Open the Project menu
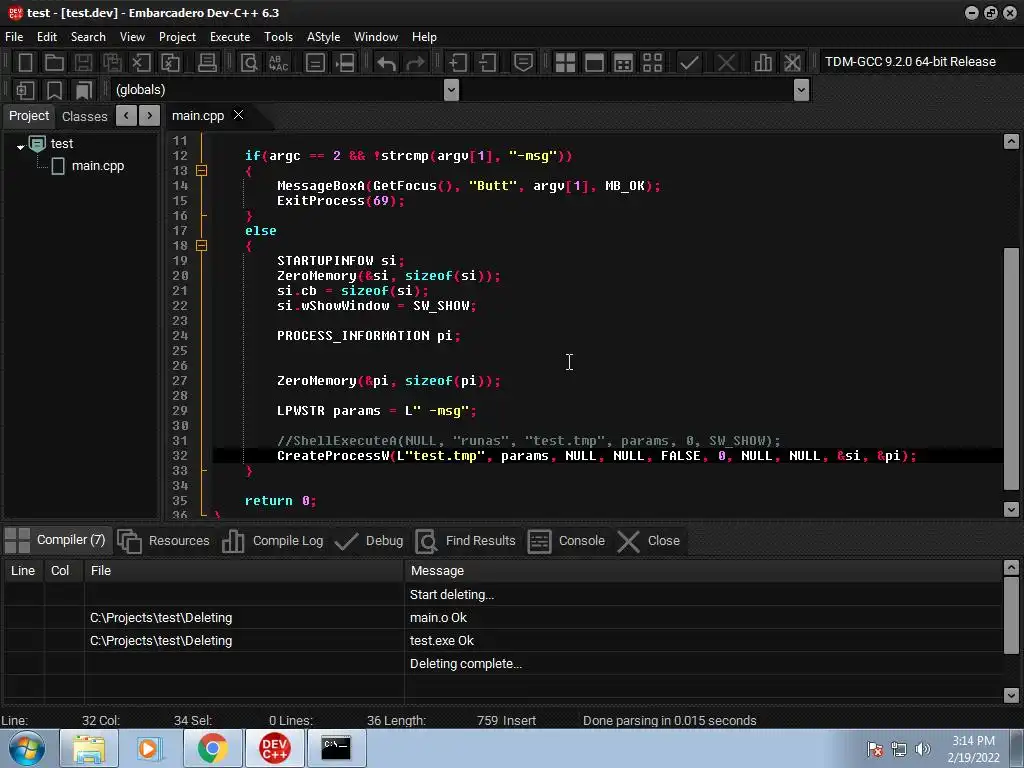Screen dimensions: 1024x768 [x=177, y=37]
